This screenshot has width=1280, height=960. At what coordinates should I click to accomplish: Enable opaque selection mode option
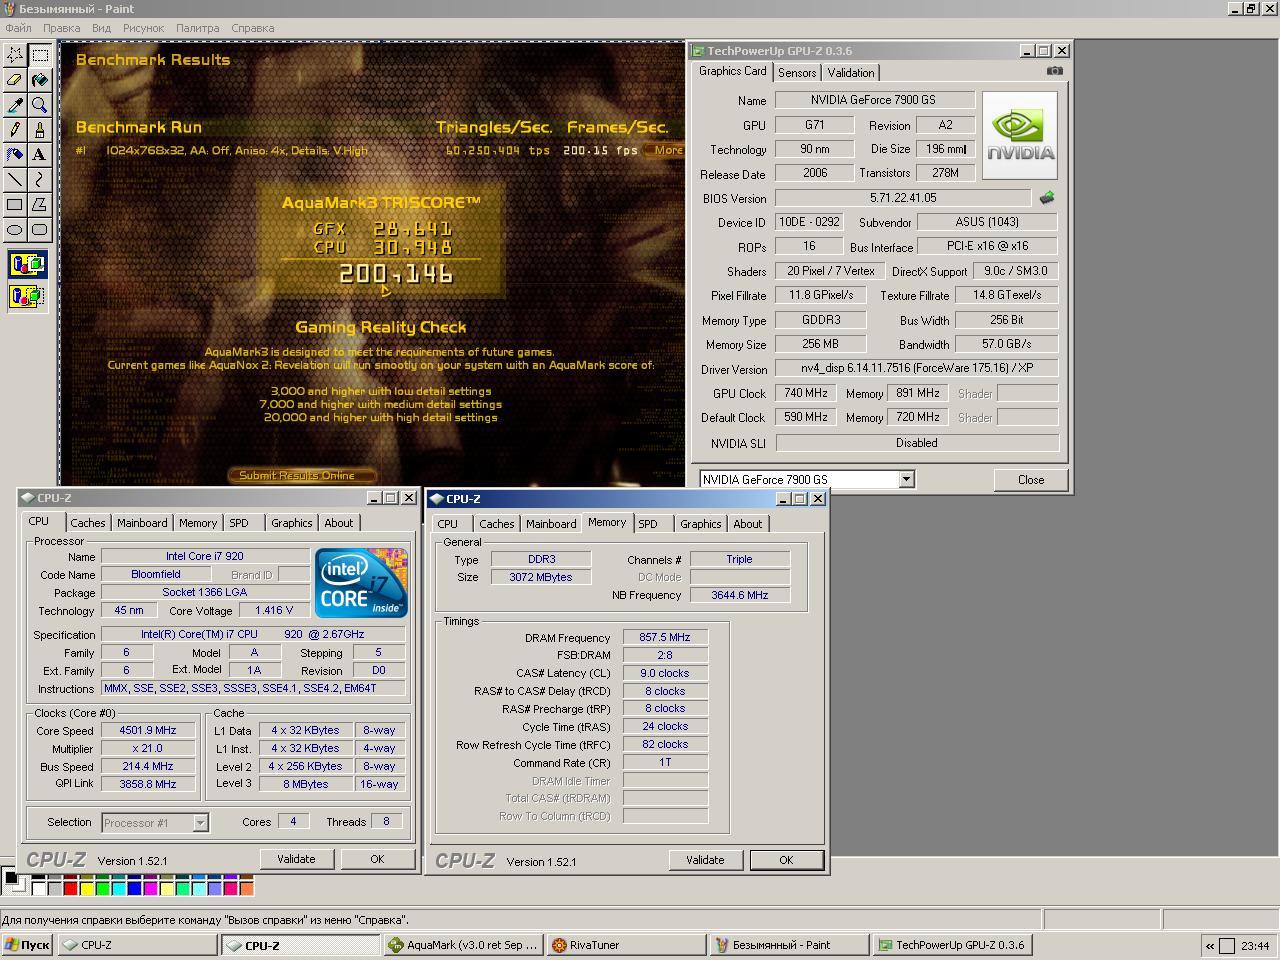coord(28,266)
